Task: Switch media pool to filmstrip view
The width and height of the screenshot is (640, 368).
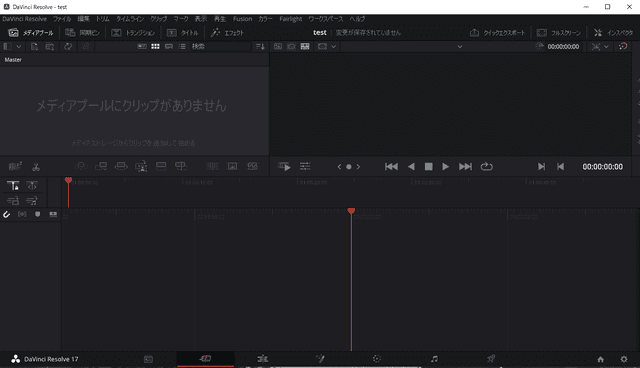Action: (x=169, y=47)
